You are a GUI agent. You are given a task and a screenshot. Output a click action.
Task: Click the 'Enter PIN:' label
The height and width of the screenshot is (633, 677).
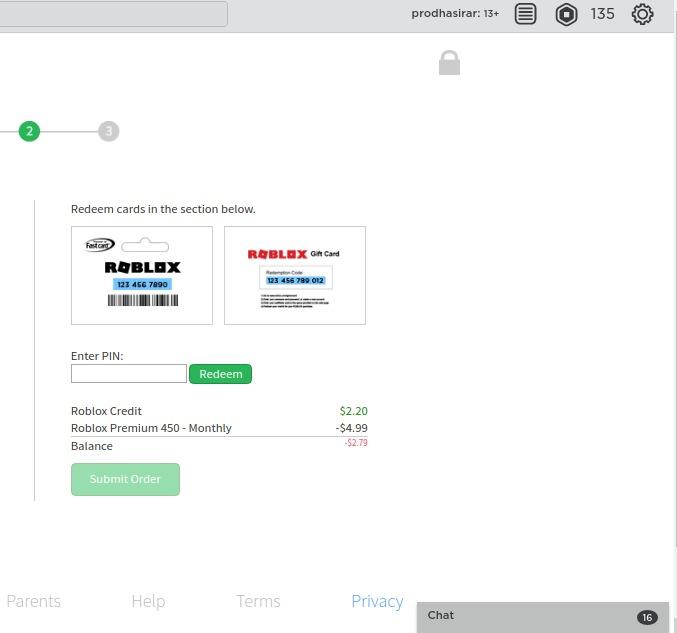(97, 356)
